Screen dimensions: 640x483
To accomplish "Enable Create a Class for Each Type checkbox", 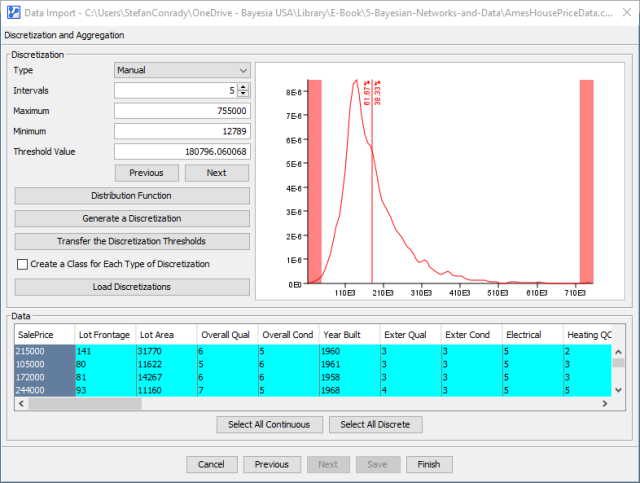I will click(22, 265).
